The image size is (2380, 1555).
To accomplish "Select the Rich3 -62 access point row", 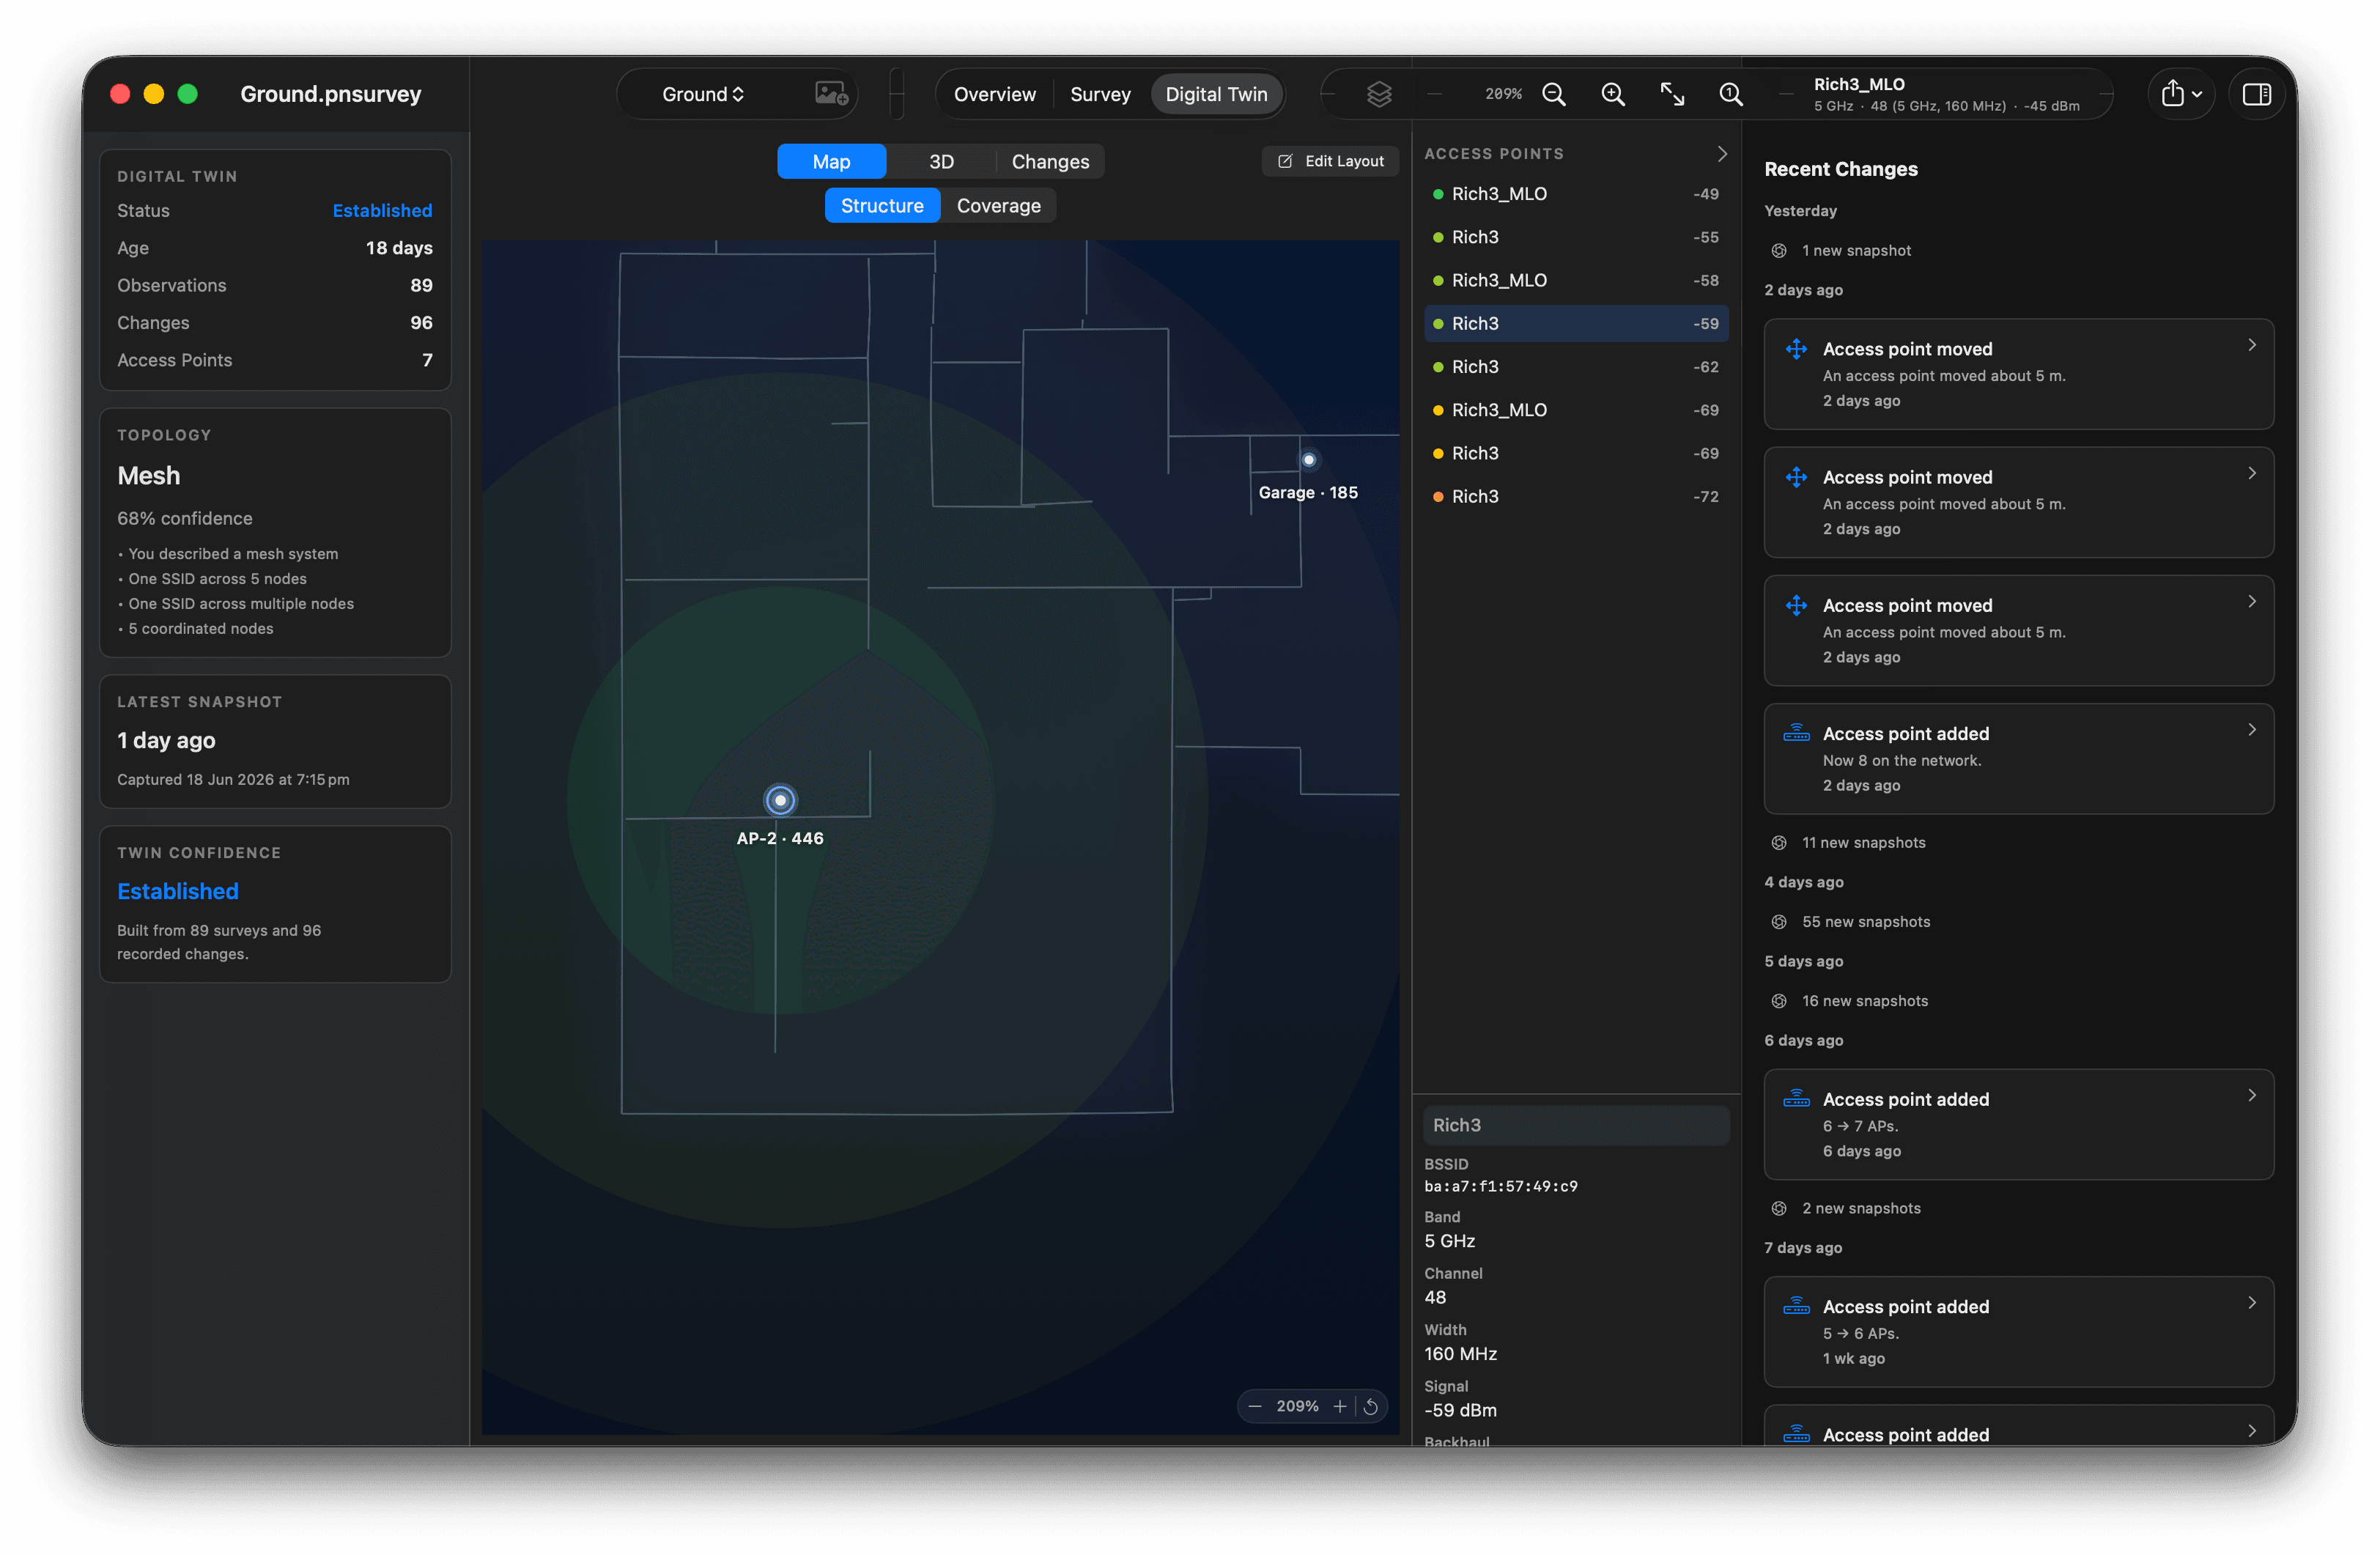I will (1576, 367).
